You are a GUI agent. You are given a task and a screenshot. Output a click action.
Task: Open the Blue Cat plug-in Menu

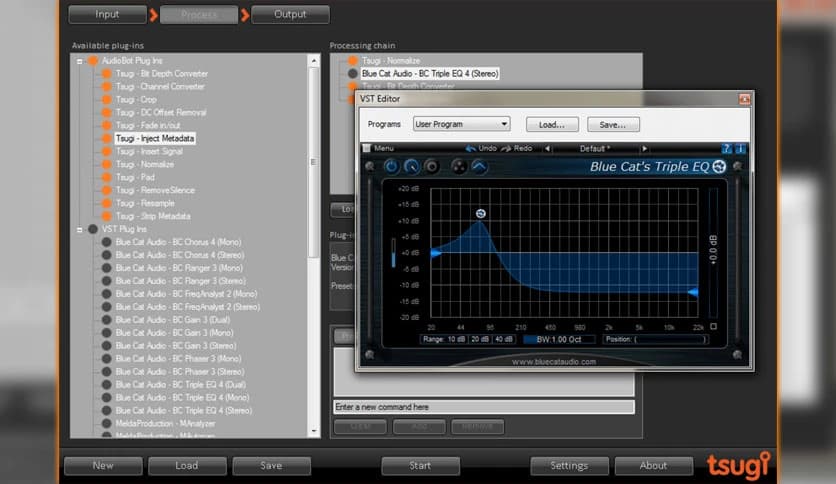point(383,148)
